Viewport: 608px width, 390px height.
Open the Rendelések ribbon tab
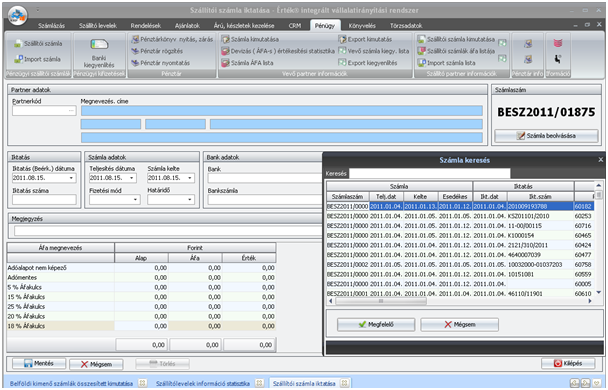click(x=146, y=26)
